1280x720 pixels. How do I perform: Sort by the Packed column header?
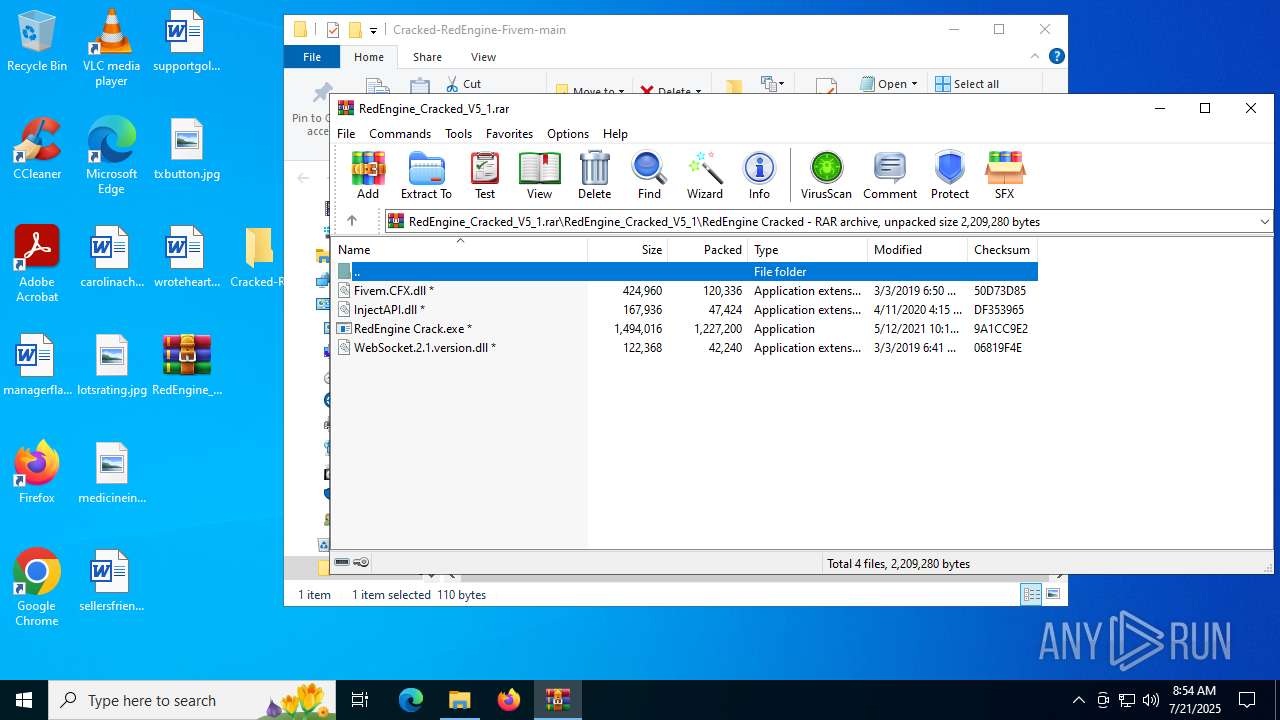[x=708, y=250]
